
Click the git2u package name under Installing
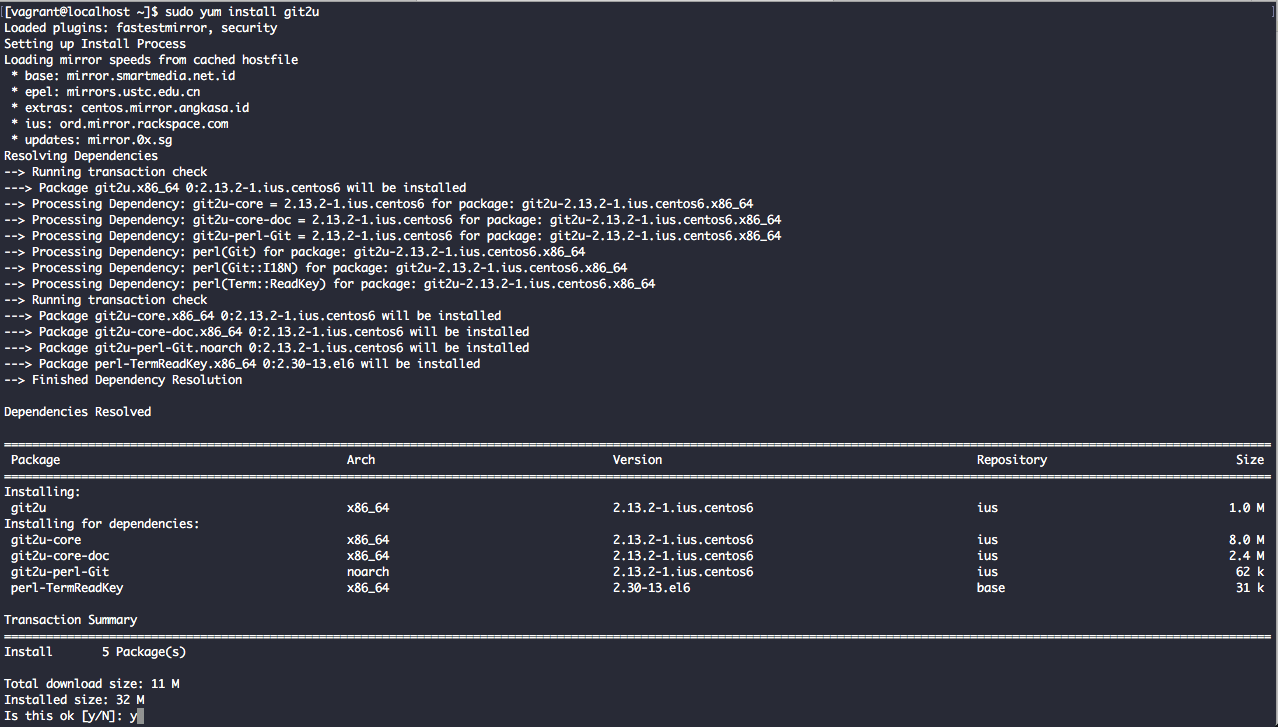click(x=27, y=507)
